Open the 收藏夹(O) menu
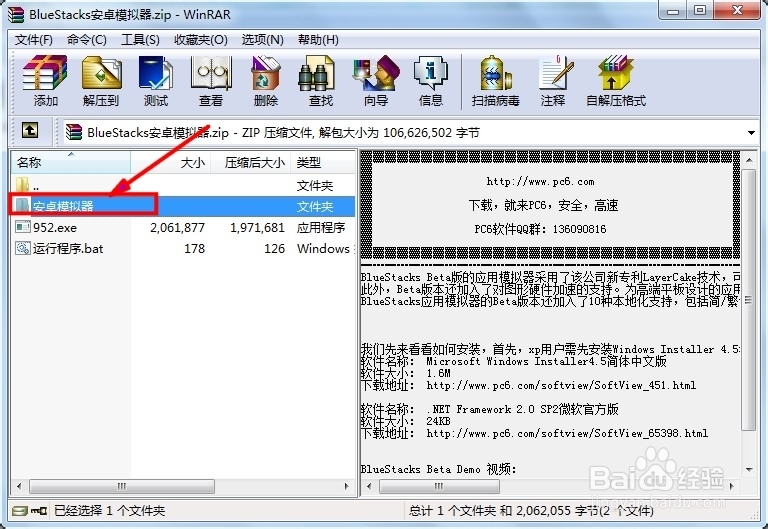This screenshot has height=529, width=768. tap(201, 40)
